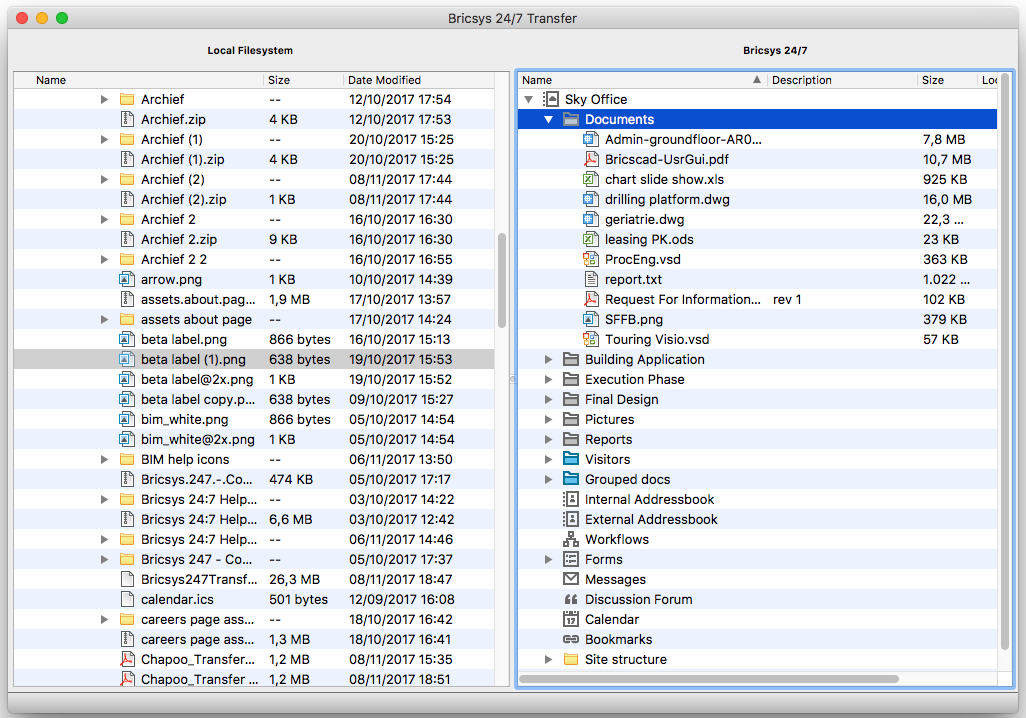Select the beta label (1).png file
This screenshot has height=718, width=1026.
point(254,359)
